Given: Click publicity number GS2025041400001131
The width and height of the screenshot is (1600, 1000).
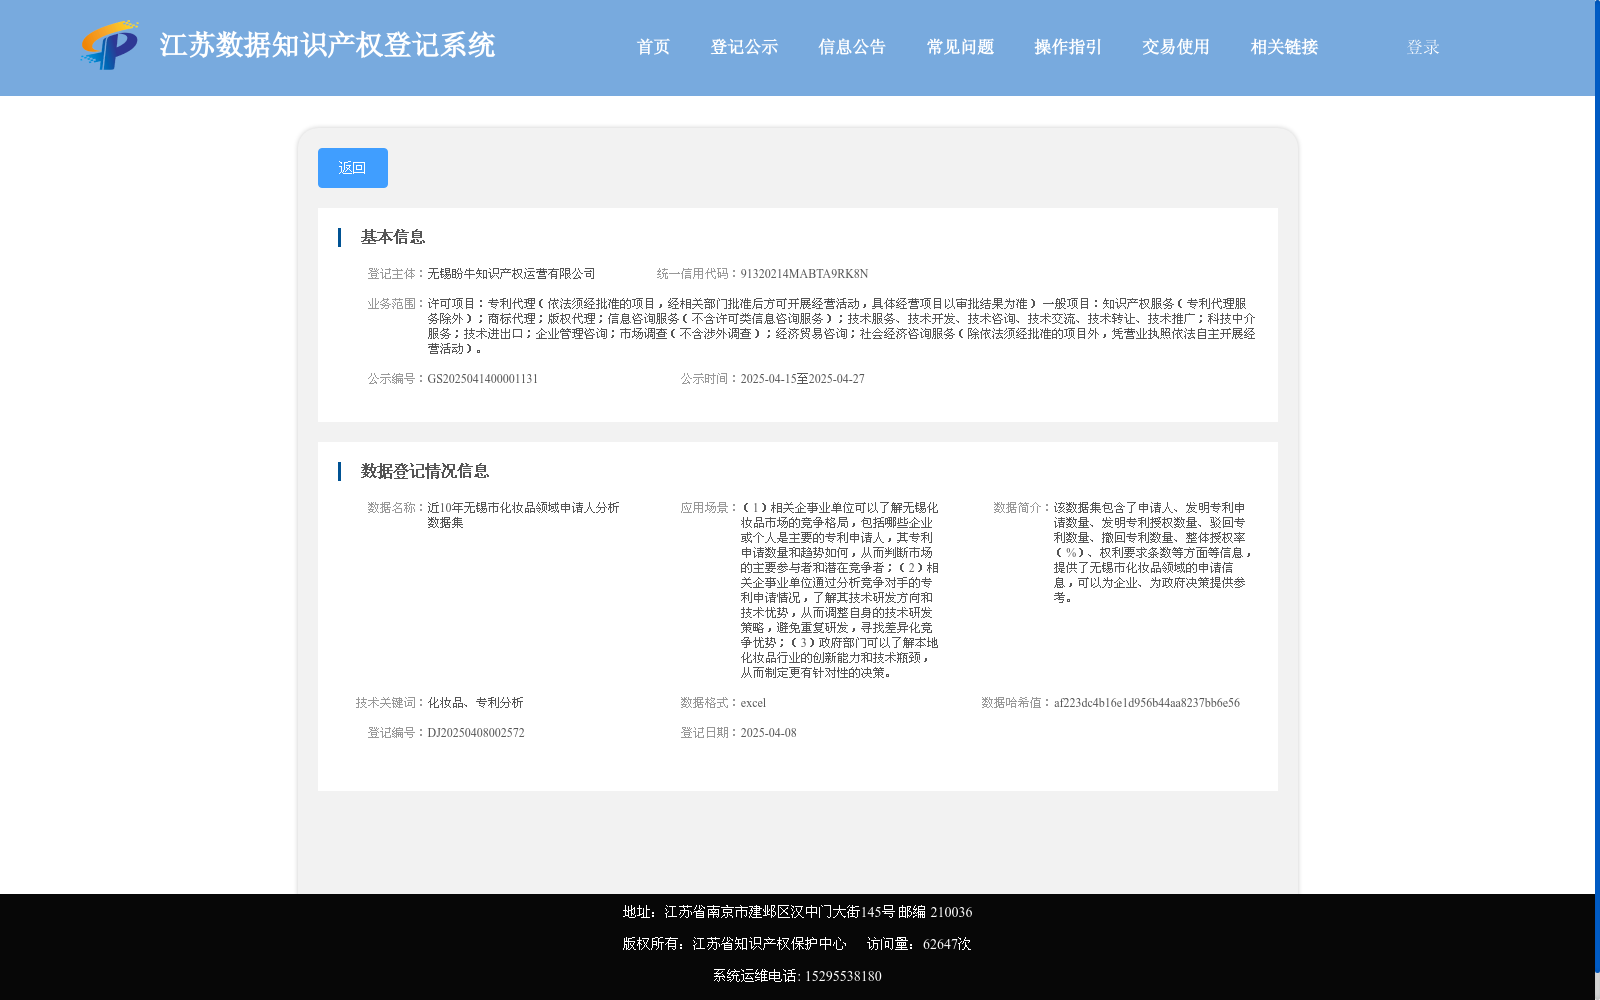Looking at the screenshot, I should click(x=482, y=379).
